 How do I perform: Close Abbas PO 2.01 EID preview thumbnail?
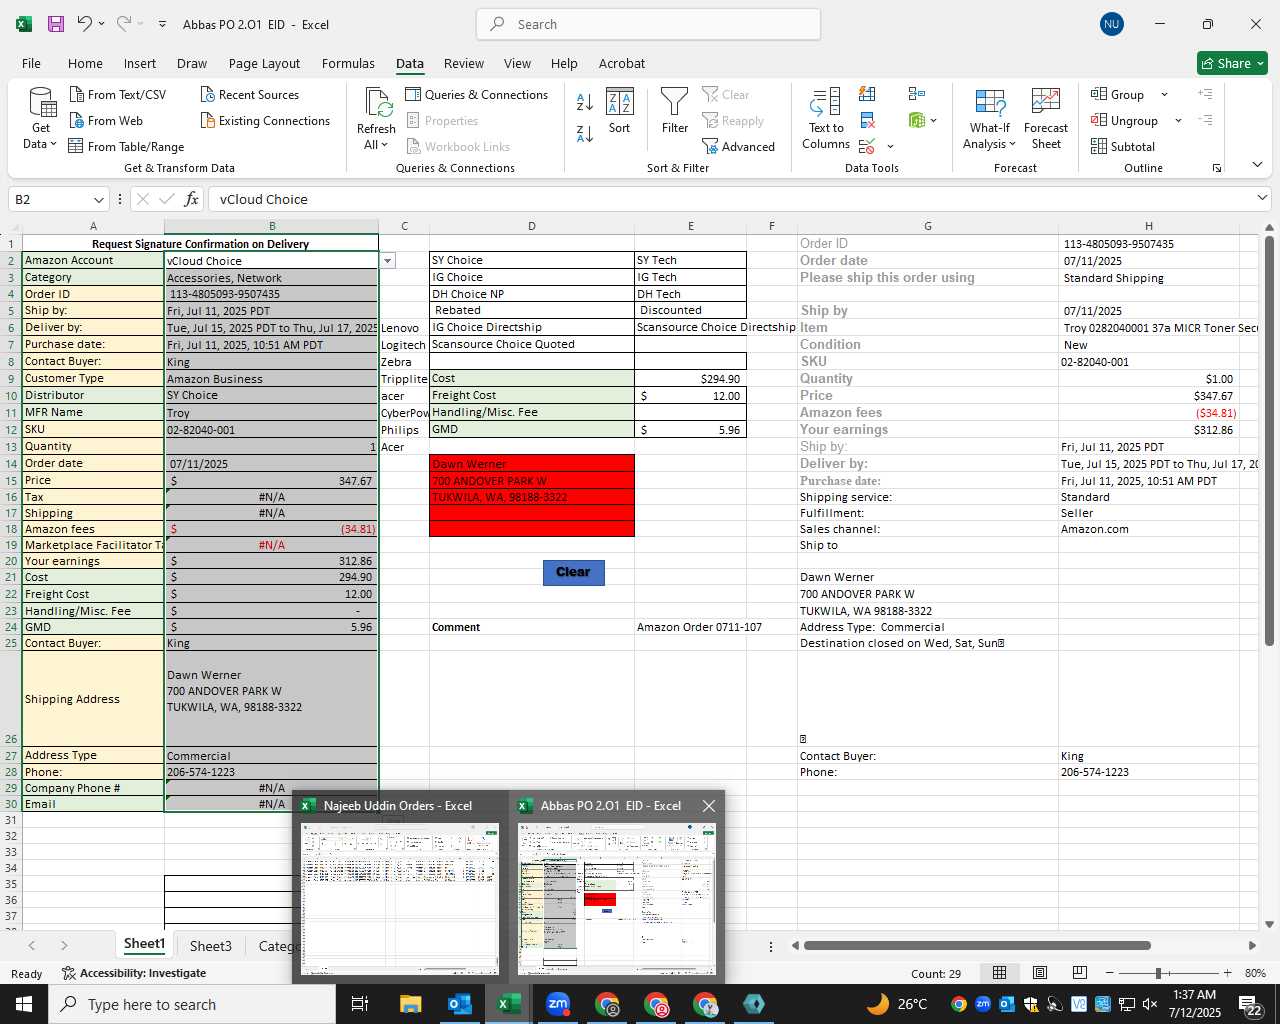coord(709,806)
